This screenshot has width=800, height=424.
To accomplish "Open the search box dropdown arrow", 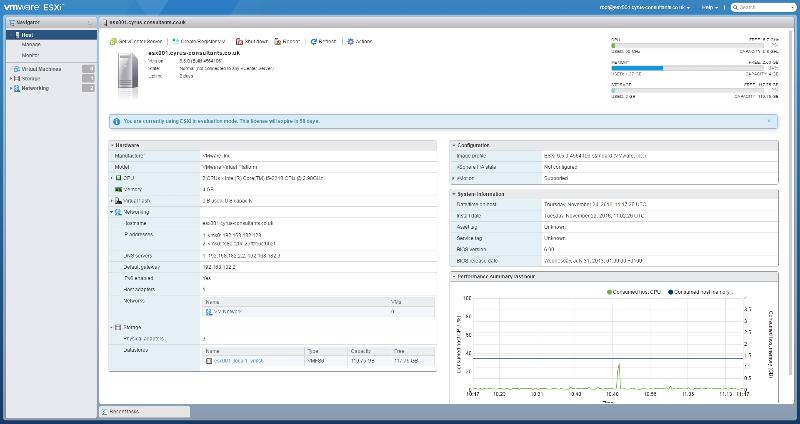I will 791,7.
